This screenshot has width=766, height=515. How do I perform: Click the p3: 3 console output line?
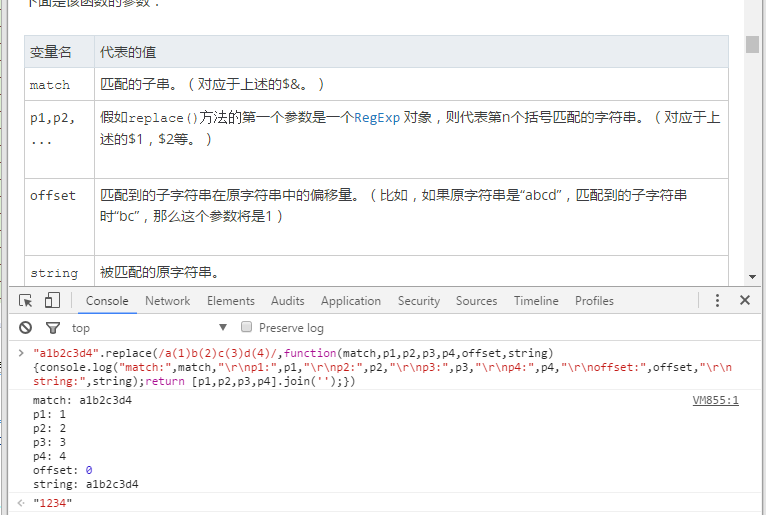pyautogui.click(x=49, y=442)
